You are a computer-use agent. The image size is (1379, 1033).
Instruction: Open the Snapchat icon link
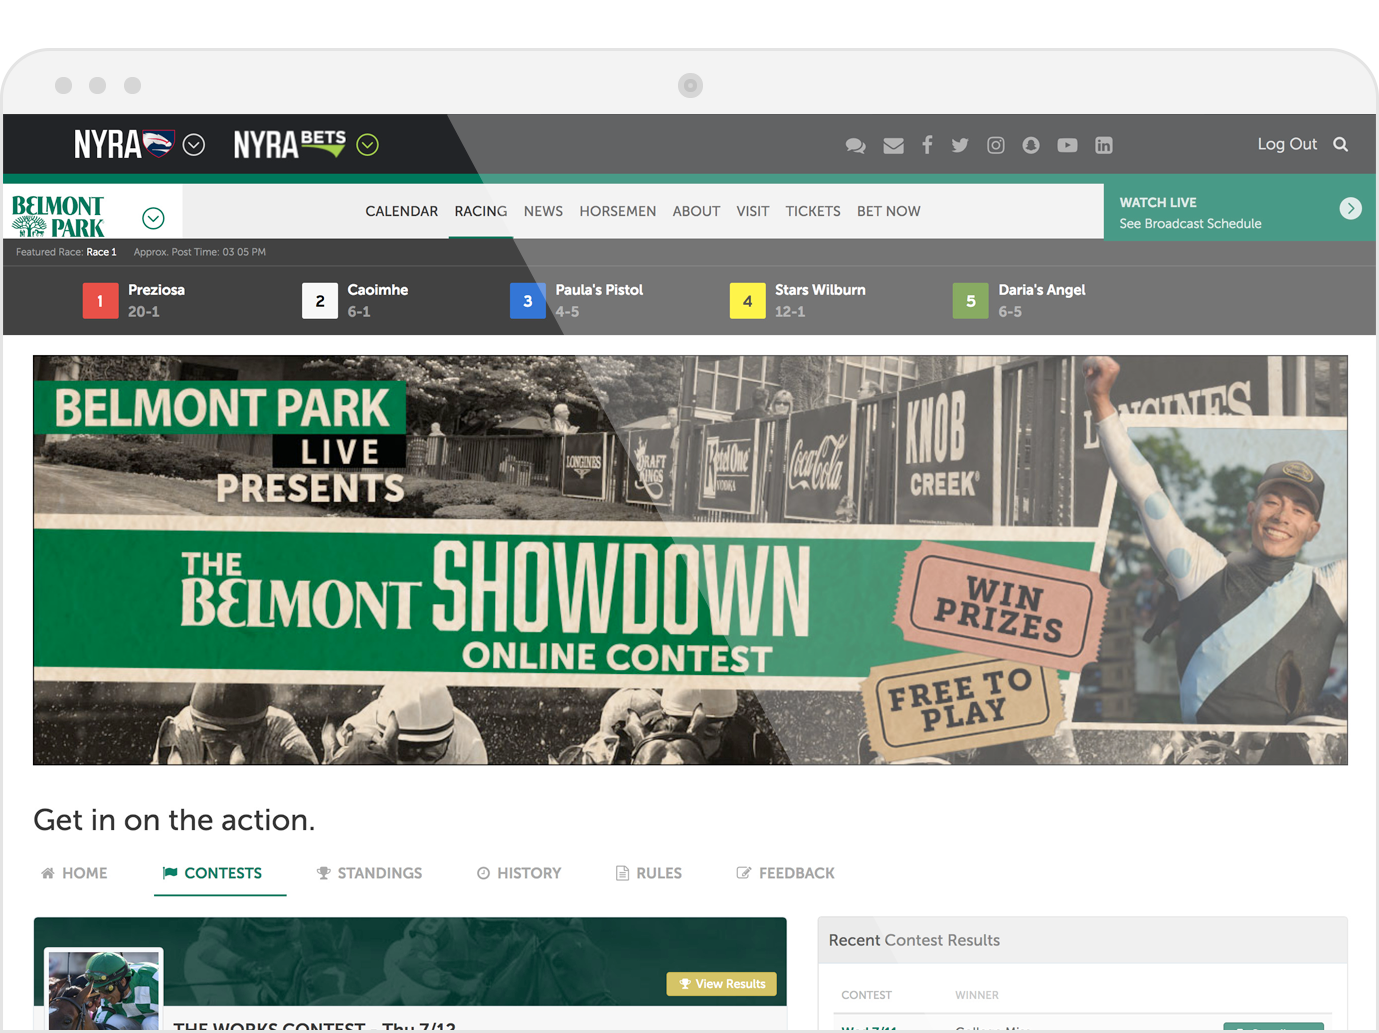1031,145
